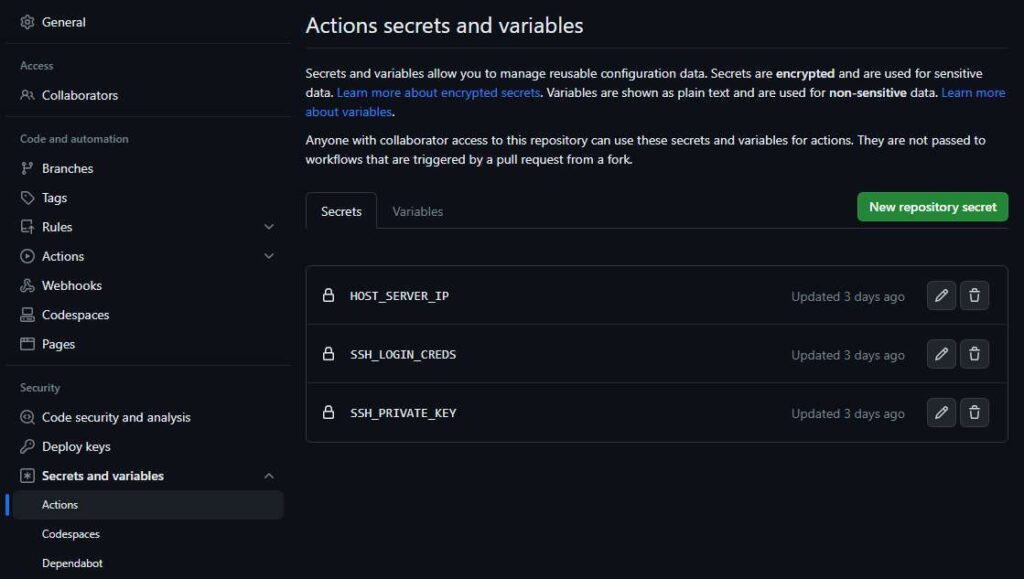Go to Collaborators in the sidebar
Image resolution: width=1024 pixels, height=579 pixels.
[x=79, y=96]
